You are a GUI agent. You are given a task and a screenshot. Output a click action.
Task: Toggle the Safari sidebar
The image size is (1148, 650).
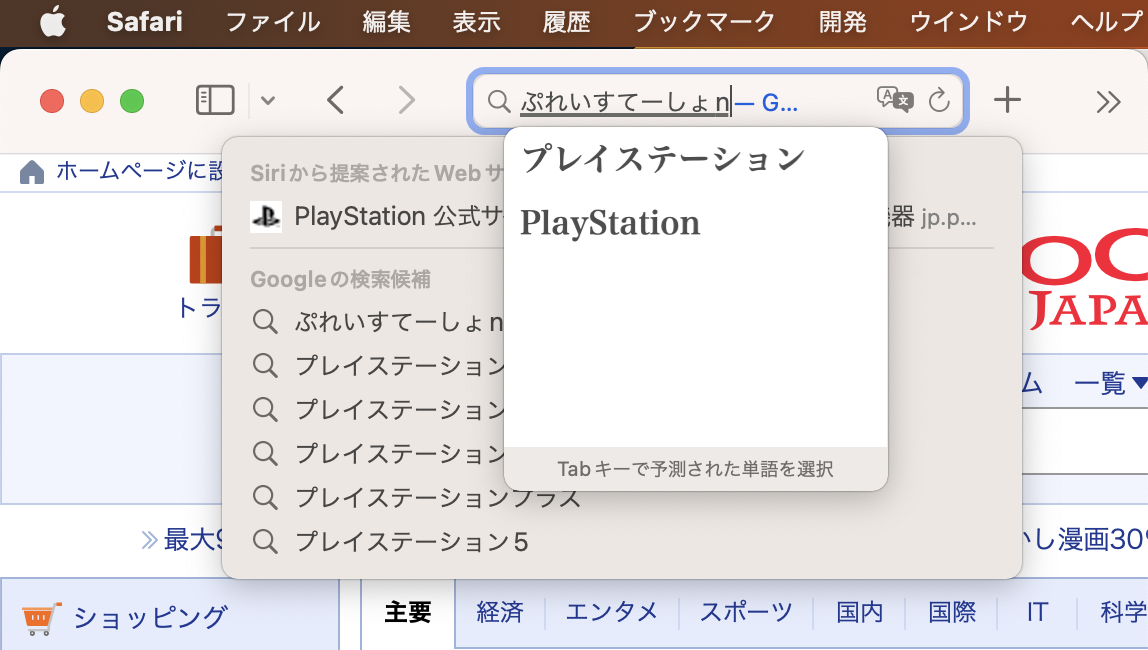click(215, 100)
